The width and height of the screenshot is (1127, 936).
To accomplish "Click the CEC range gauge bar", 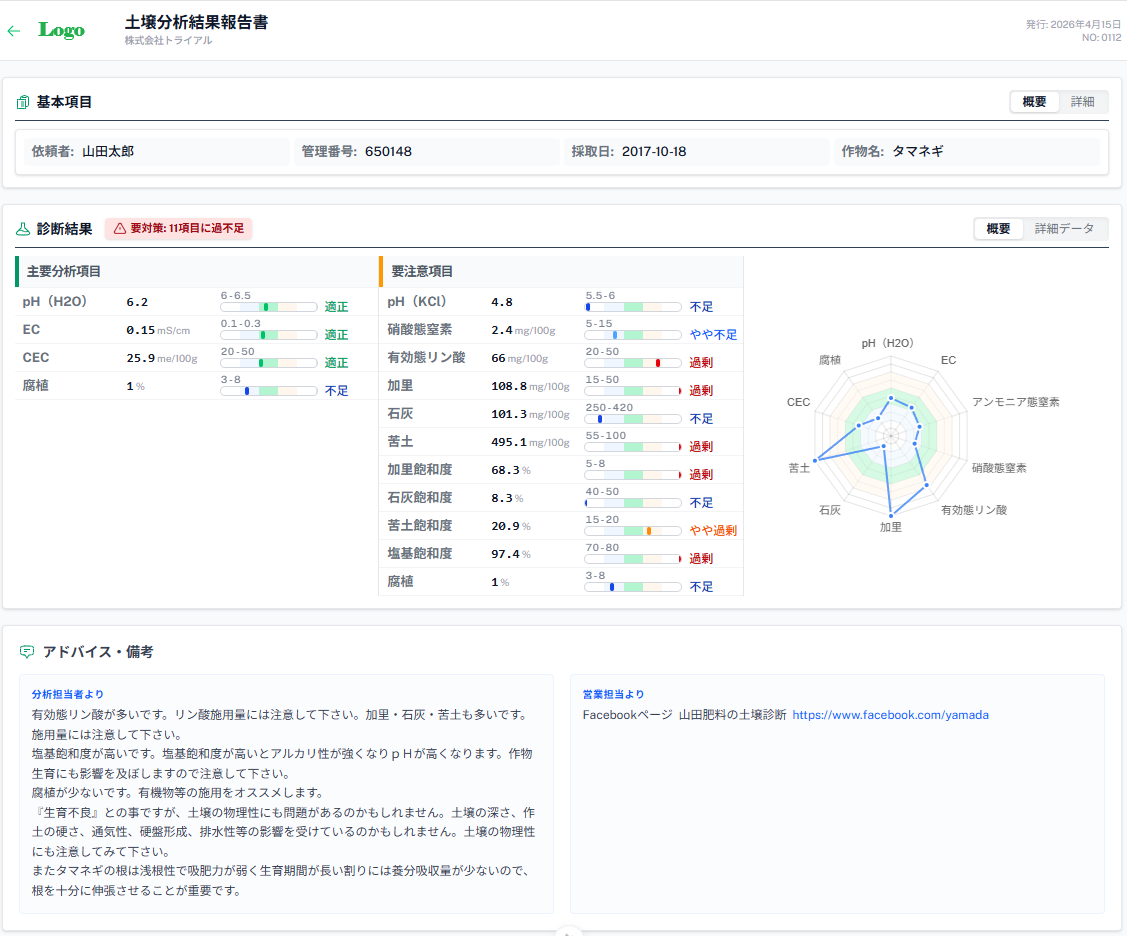I will 269,363.
